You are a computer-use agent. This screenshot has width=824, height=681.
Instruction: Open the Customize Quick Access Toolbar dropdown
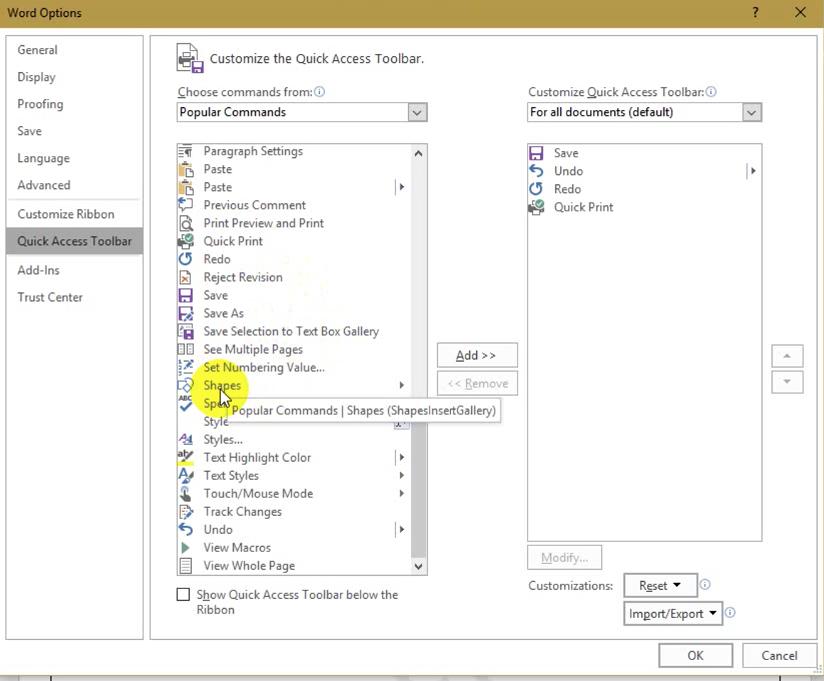click(x=751, y=112)
